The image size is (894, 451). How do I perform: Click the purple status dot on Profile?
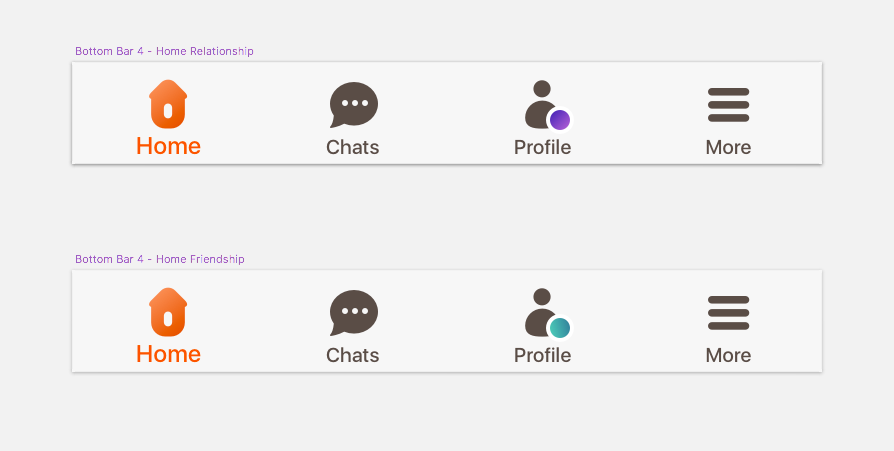560,120
